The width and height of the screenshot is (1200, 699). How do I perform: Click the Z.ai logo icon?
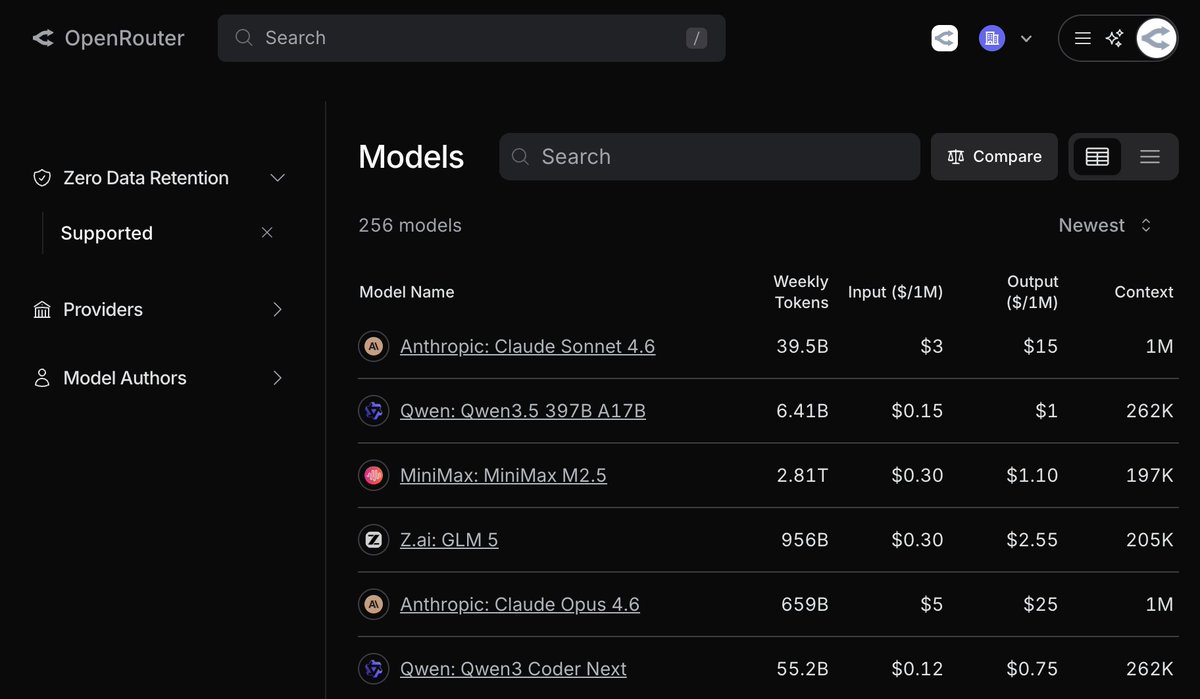[374, 540]
